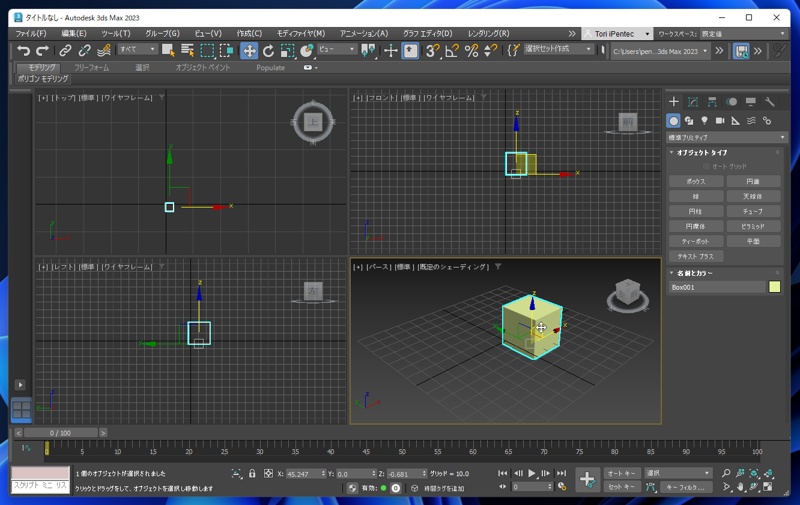Activate the Select and Move tool

pos(249,50)
